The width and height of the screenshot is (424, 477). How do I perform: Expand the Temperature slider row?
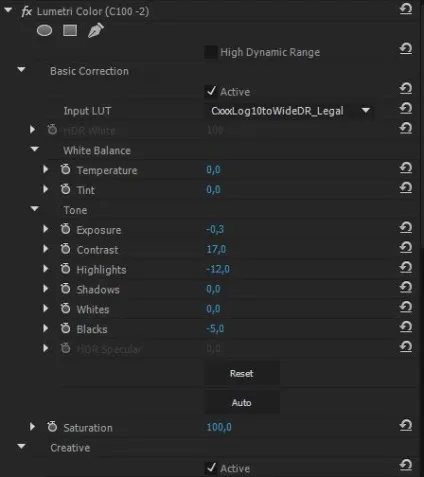(45, 170)
